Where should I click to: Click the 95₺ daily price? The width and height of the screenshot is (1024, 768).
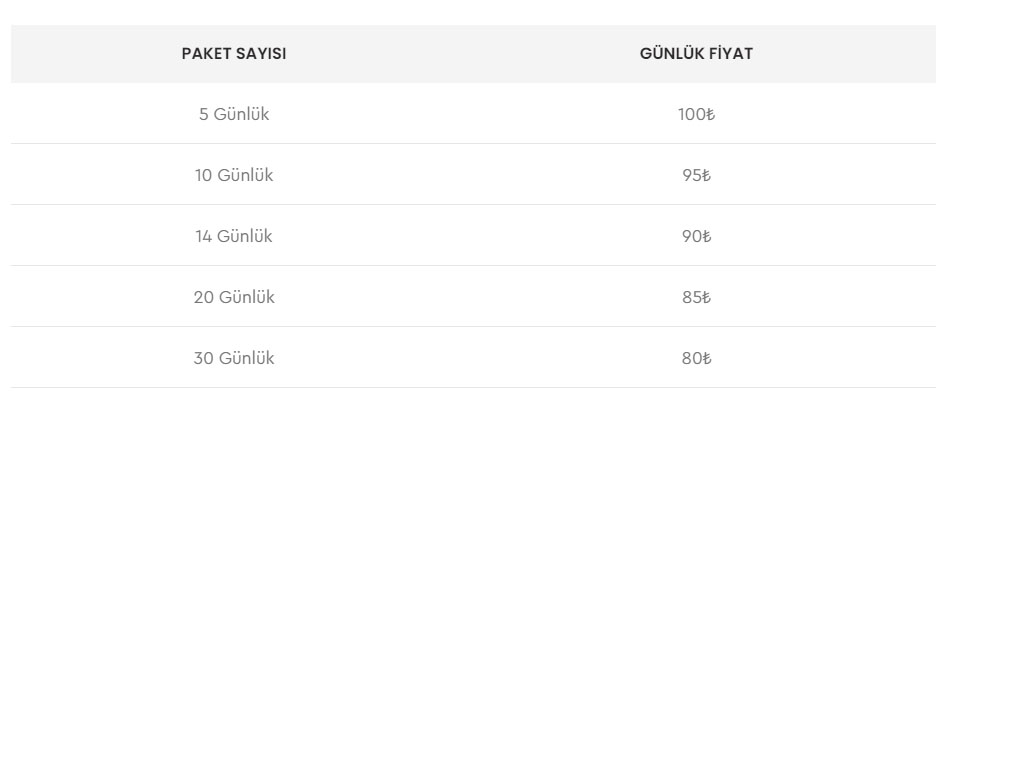click(x=696, y=175)
